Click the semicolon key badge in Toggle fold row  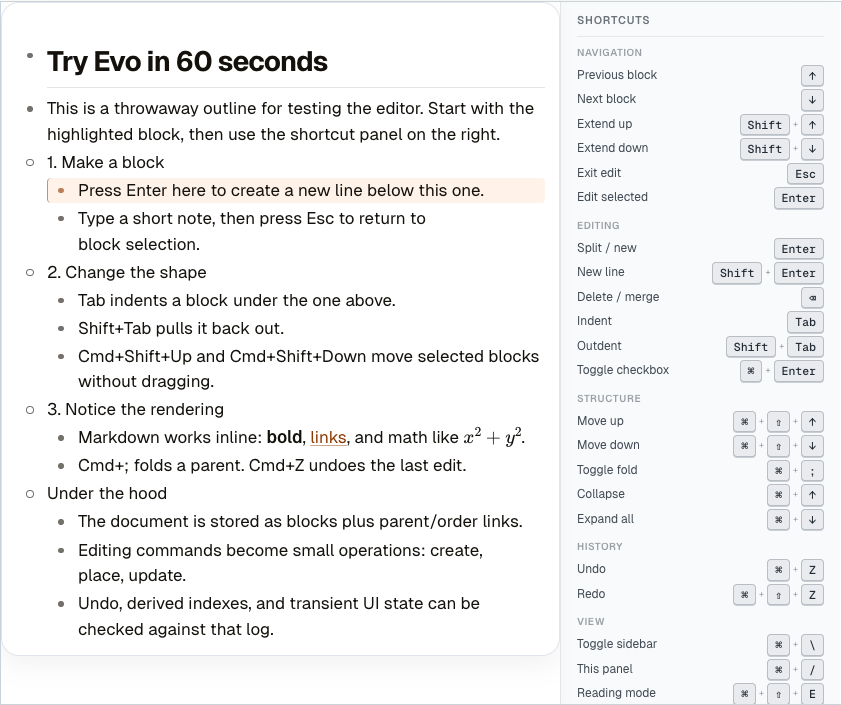[x=812, y=470]
